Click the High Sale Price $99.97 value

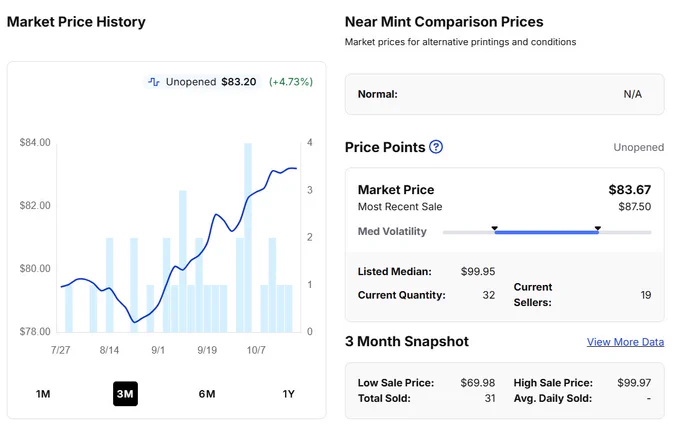click(634, 383)
